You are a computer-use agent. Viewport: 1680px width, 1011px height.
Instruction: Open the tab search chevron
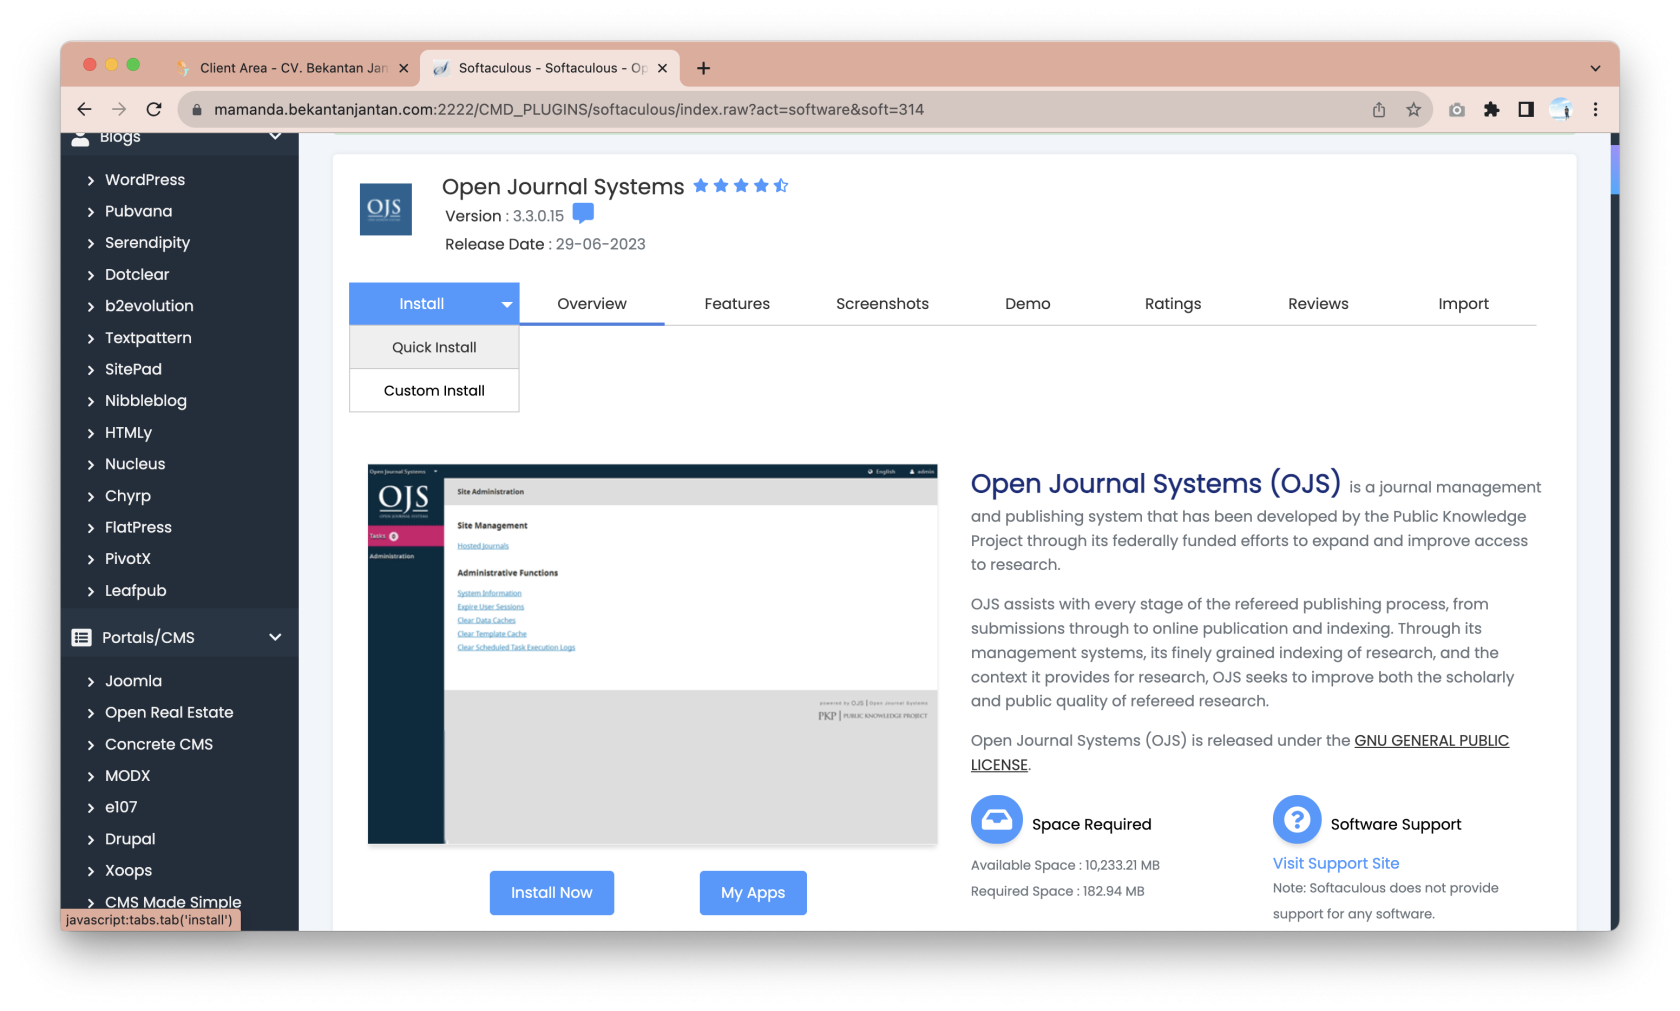coord(1596,68)
